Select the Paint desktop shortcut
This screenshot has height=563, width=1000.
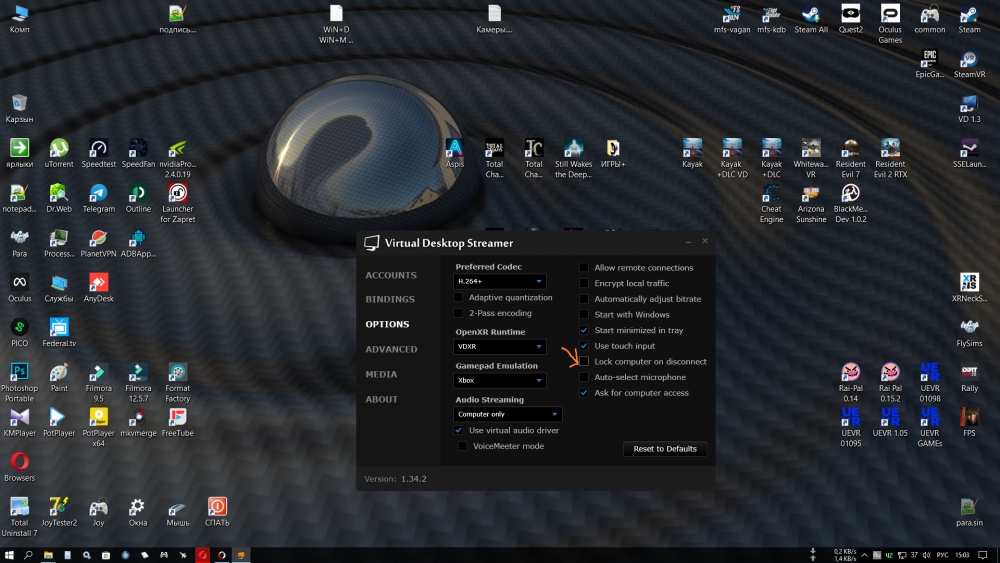tap(59, 373)
